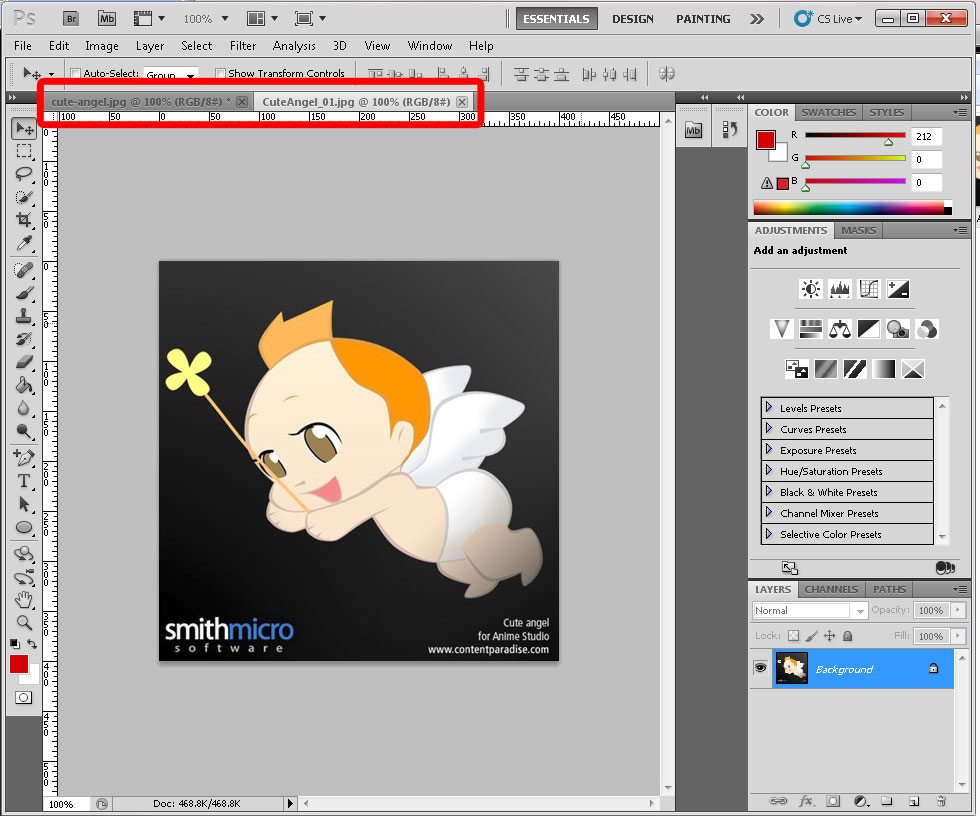Activate the Crop tool

pyautogui.click(x=24, y=220)
